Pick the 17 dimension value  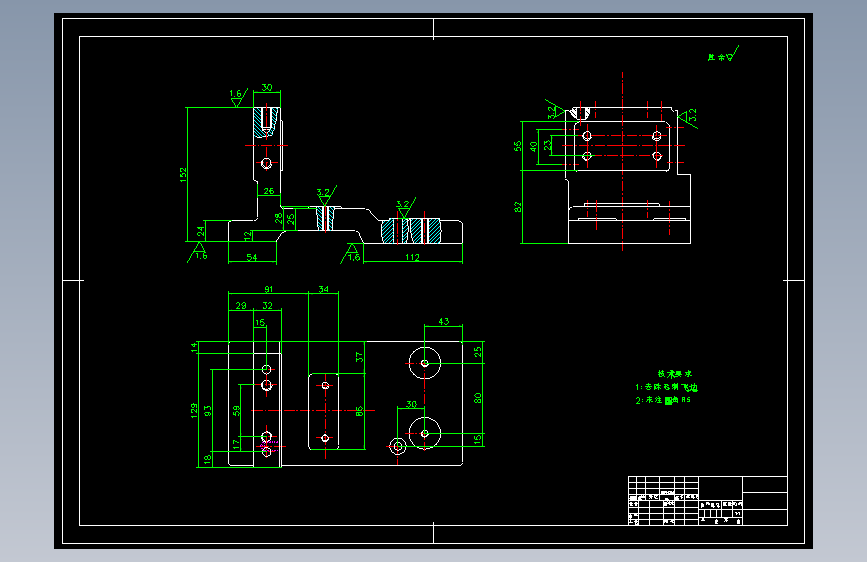click(x=237, y=443)
